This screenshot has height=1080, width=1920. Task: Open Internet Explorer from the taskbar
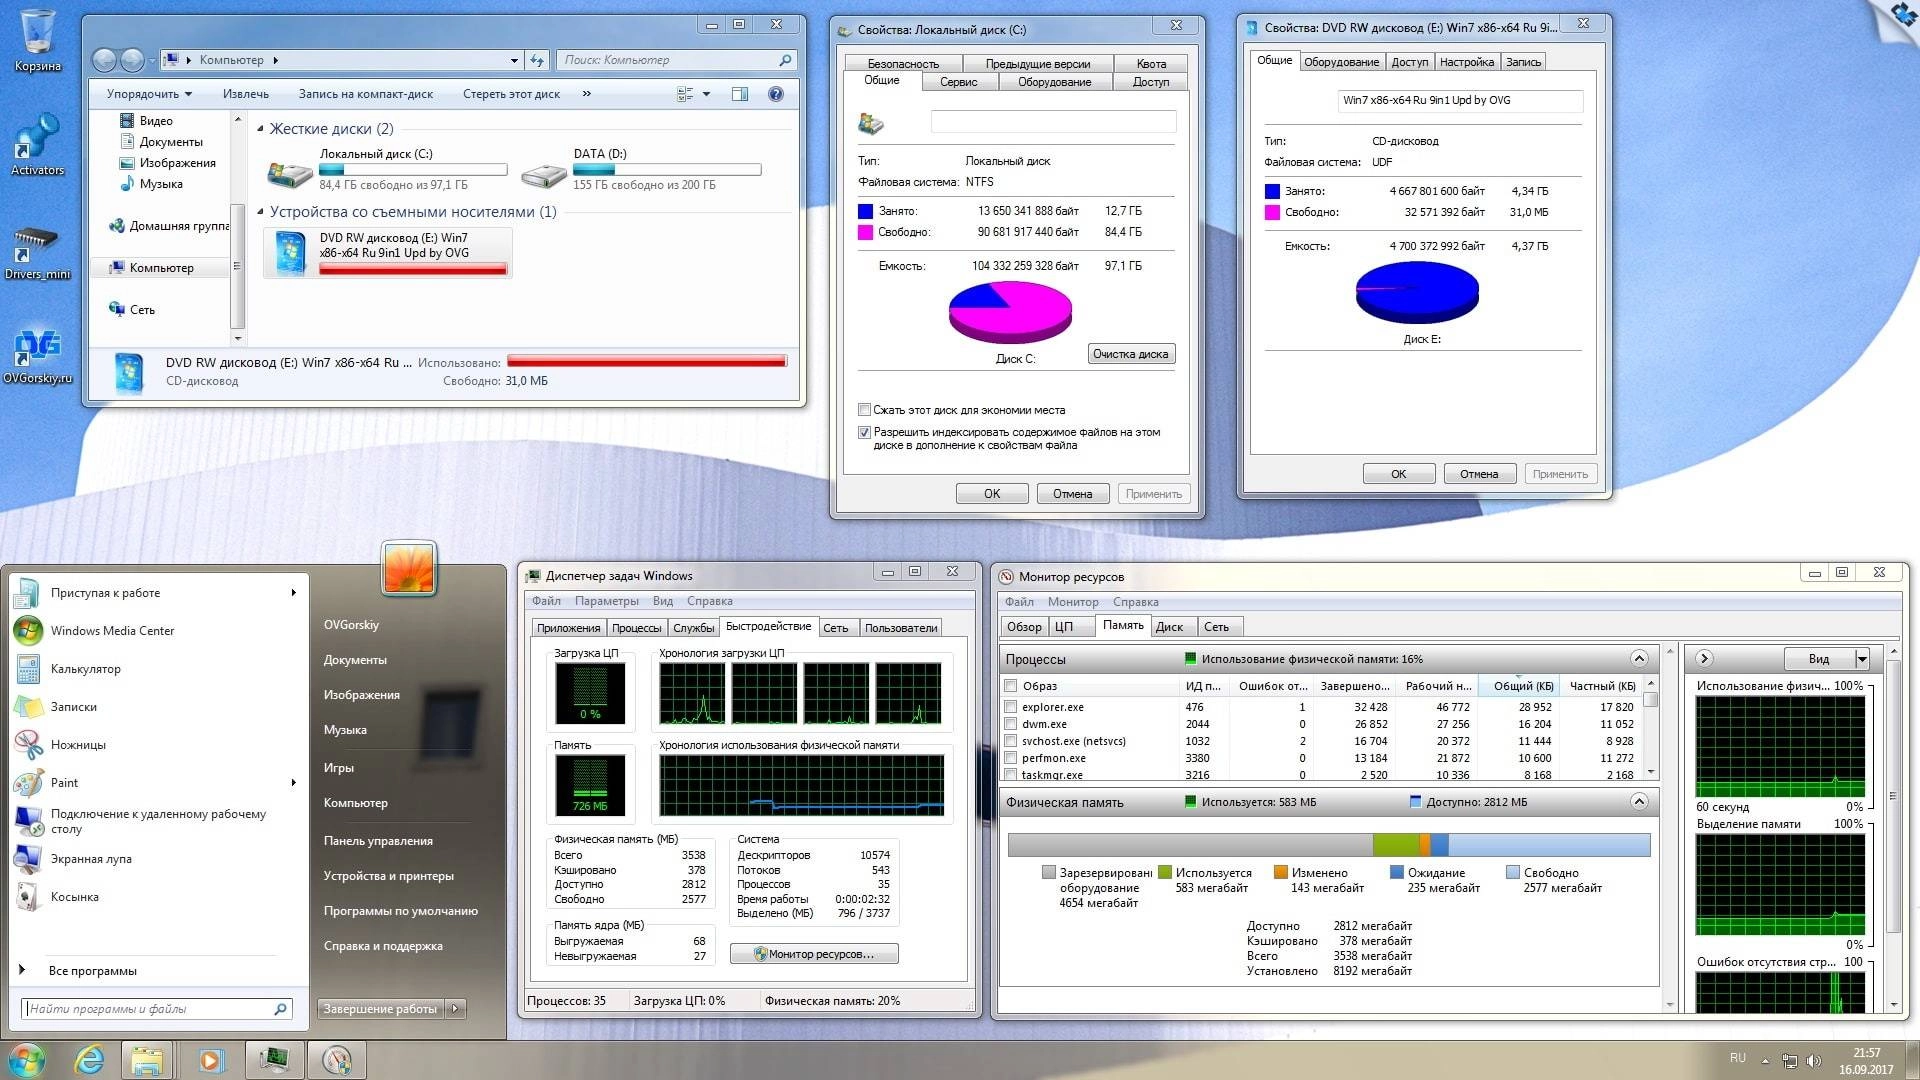pyautogui.click(x=90, y=1060)
